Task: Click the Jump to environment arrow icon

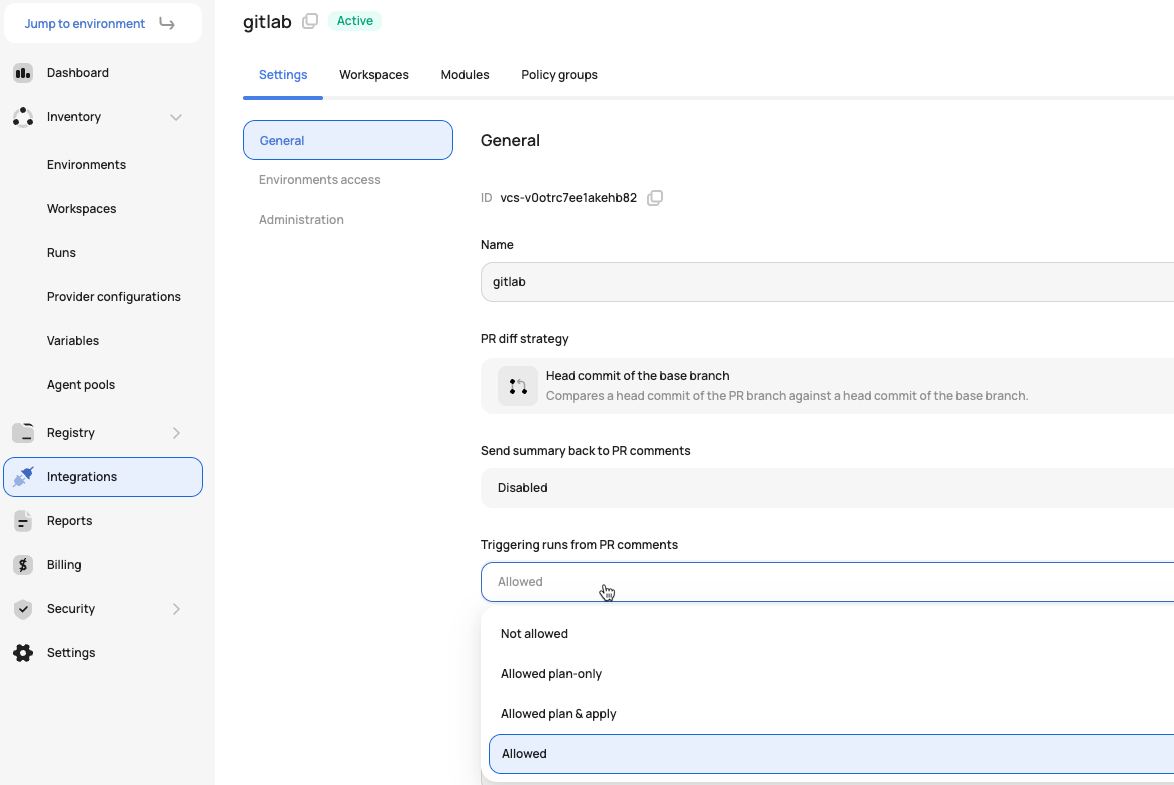Action: point(167,24)
